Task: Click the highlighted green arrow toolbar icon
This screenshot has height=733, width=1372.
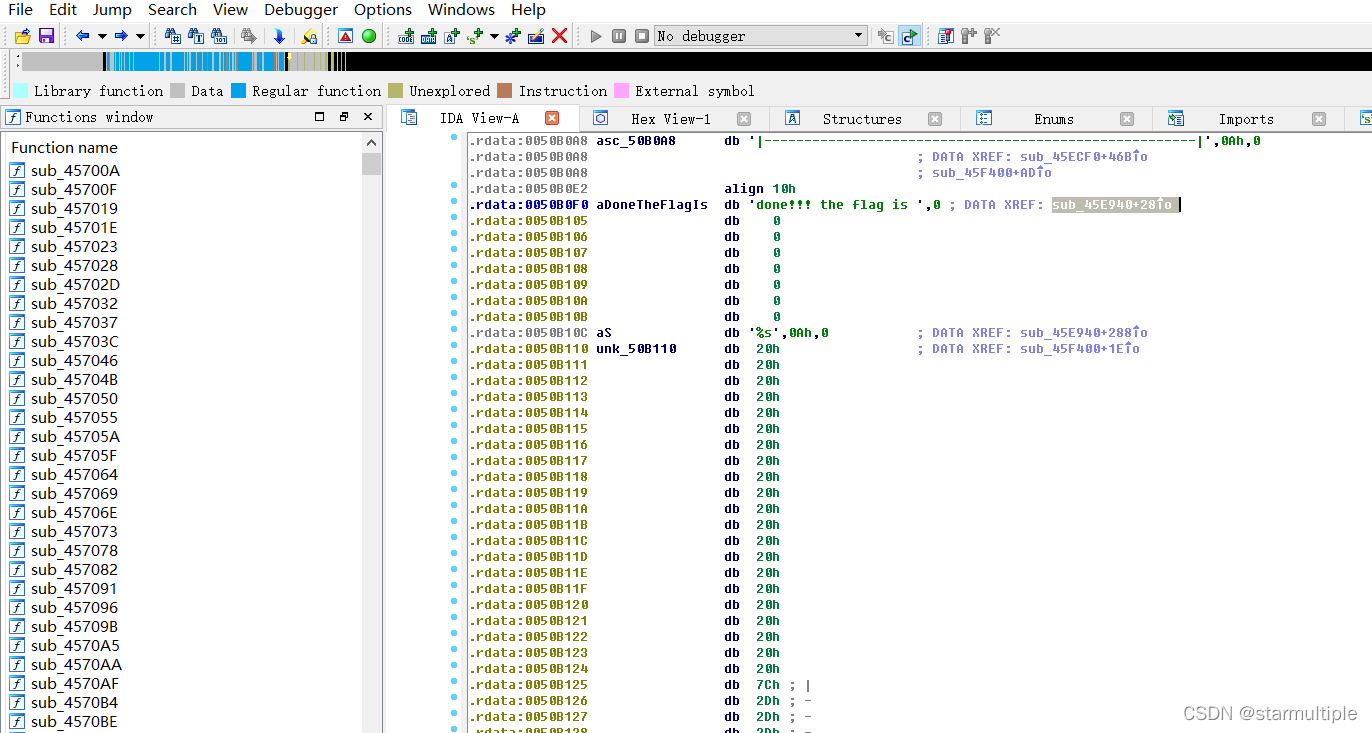Action: (909, 36)
